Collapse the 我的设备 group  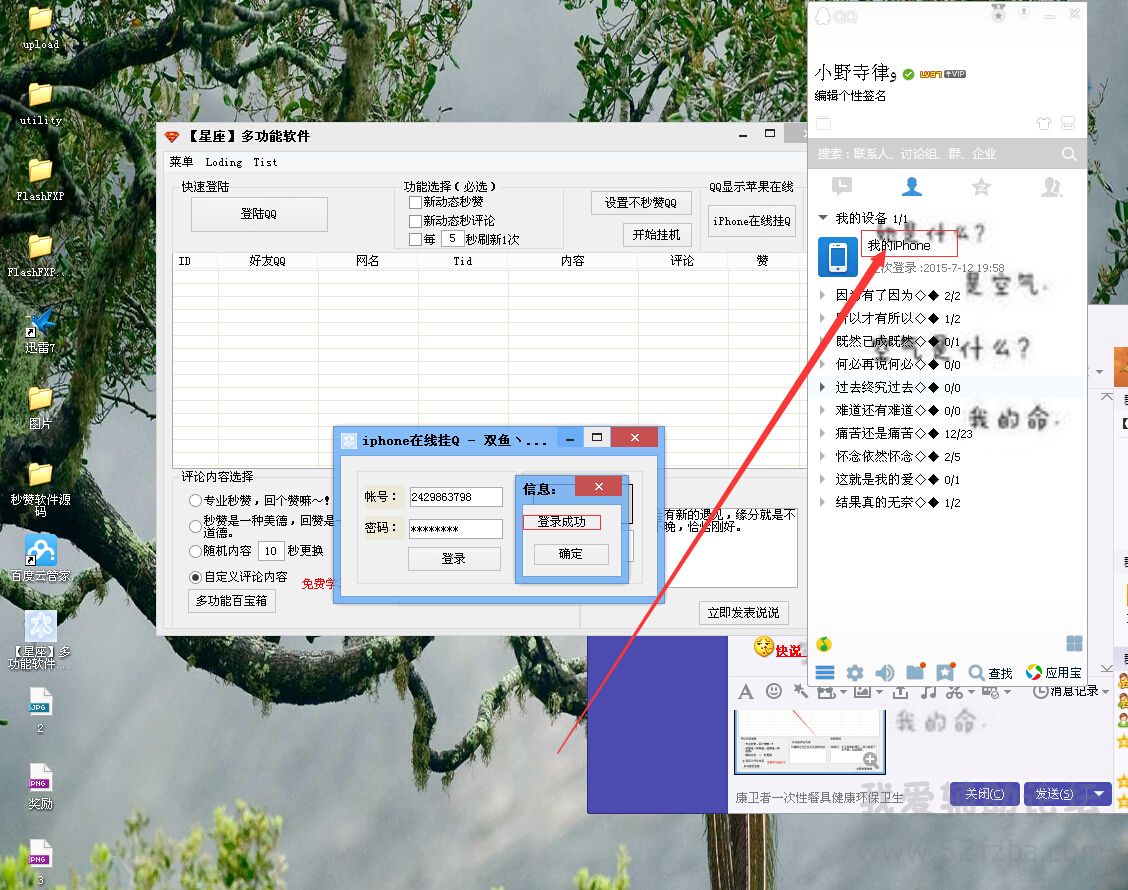point(823,217)
